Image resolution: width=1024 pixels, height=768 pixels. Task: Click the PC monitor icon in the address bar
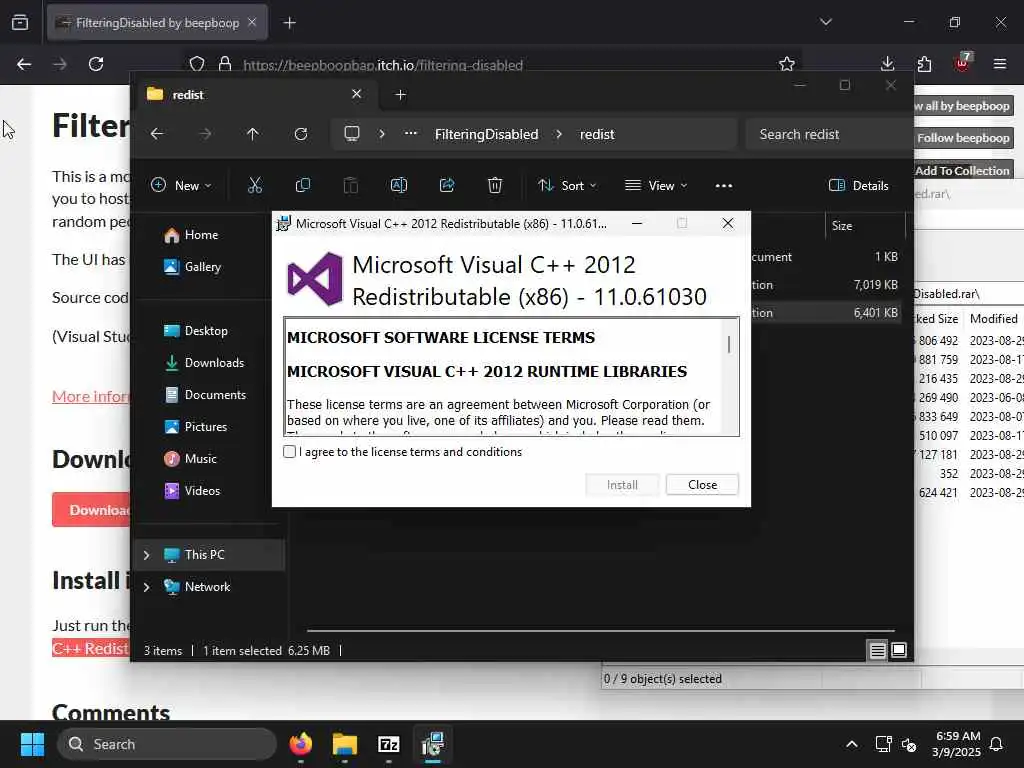point(352,134)
